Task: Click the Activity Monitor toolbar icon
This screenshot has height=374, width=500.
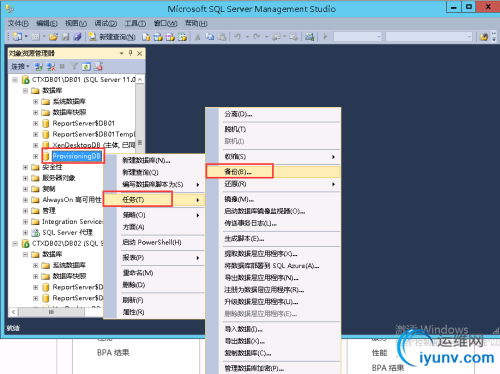Action: pos(309,37)
